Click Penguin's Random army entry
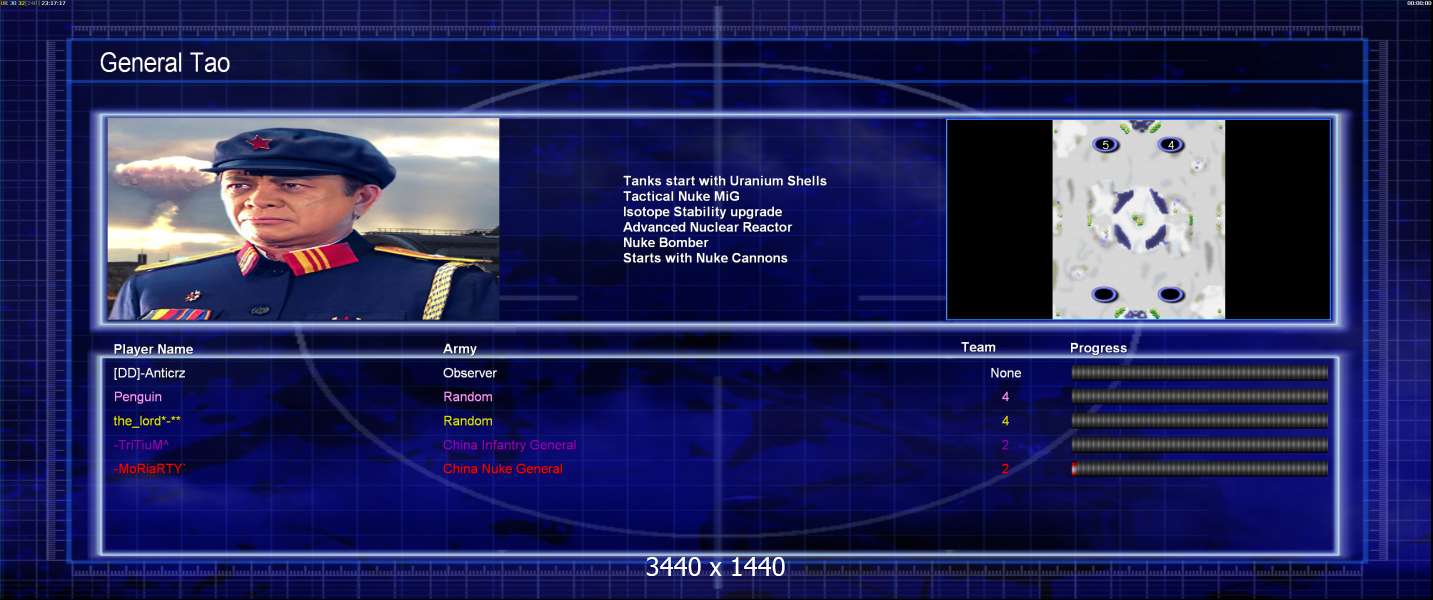Viewport: 1433px width, 600px height. tap(468, 397)
